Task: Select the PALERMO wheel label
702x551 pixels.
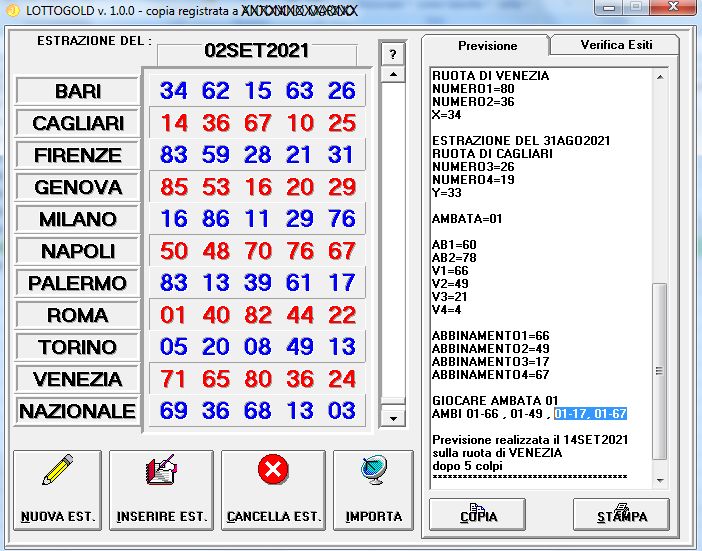Action: pyautogui.click(x=77, y=283)
